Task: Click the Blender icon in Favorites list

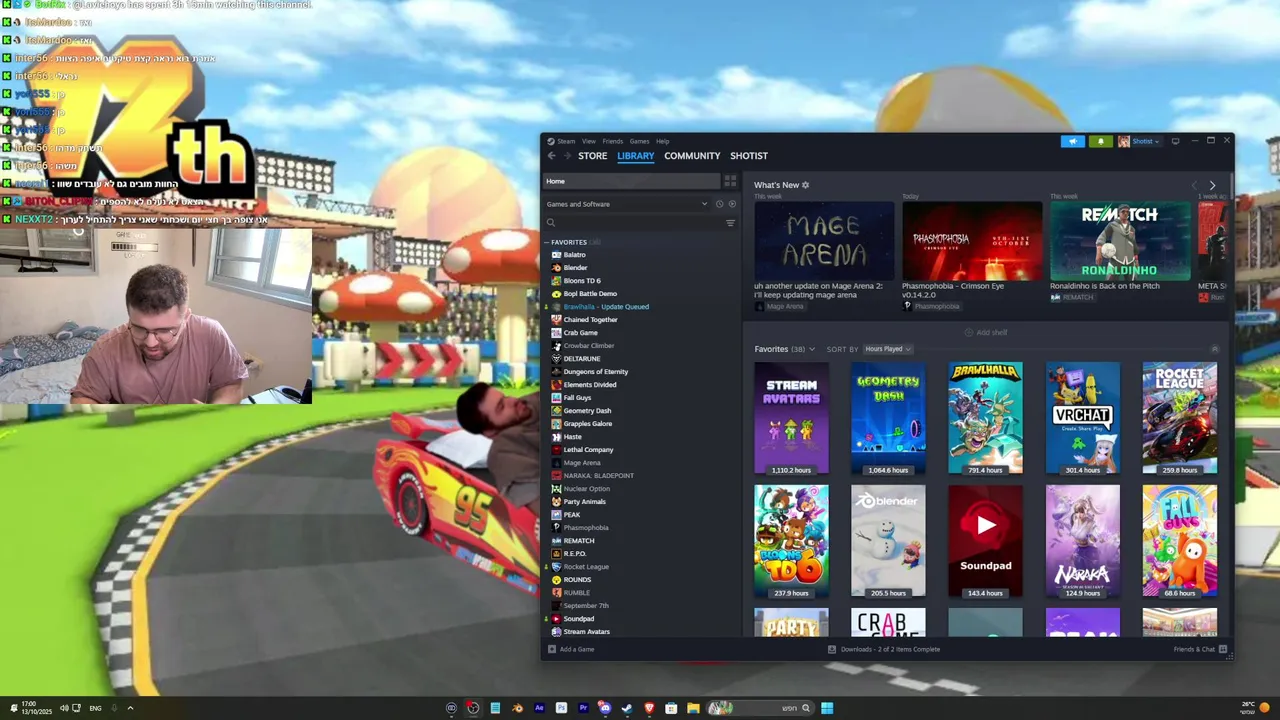Action: (556, 268)
